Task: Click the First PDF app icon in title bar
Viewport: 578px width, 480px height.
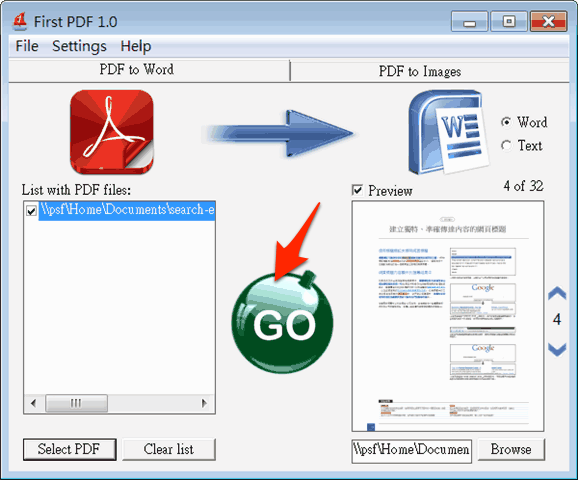Action: [20, 21]
